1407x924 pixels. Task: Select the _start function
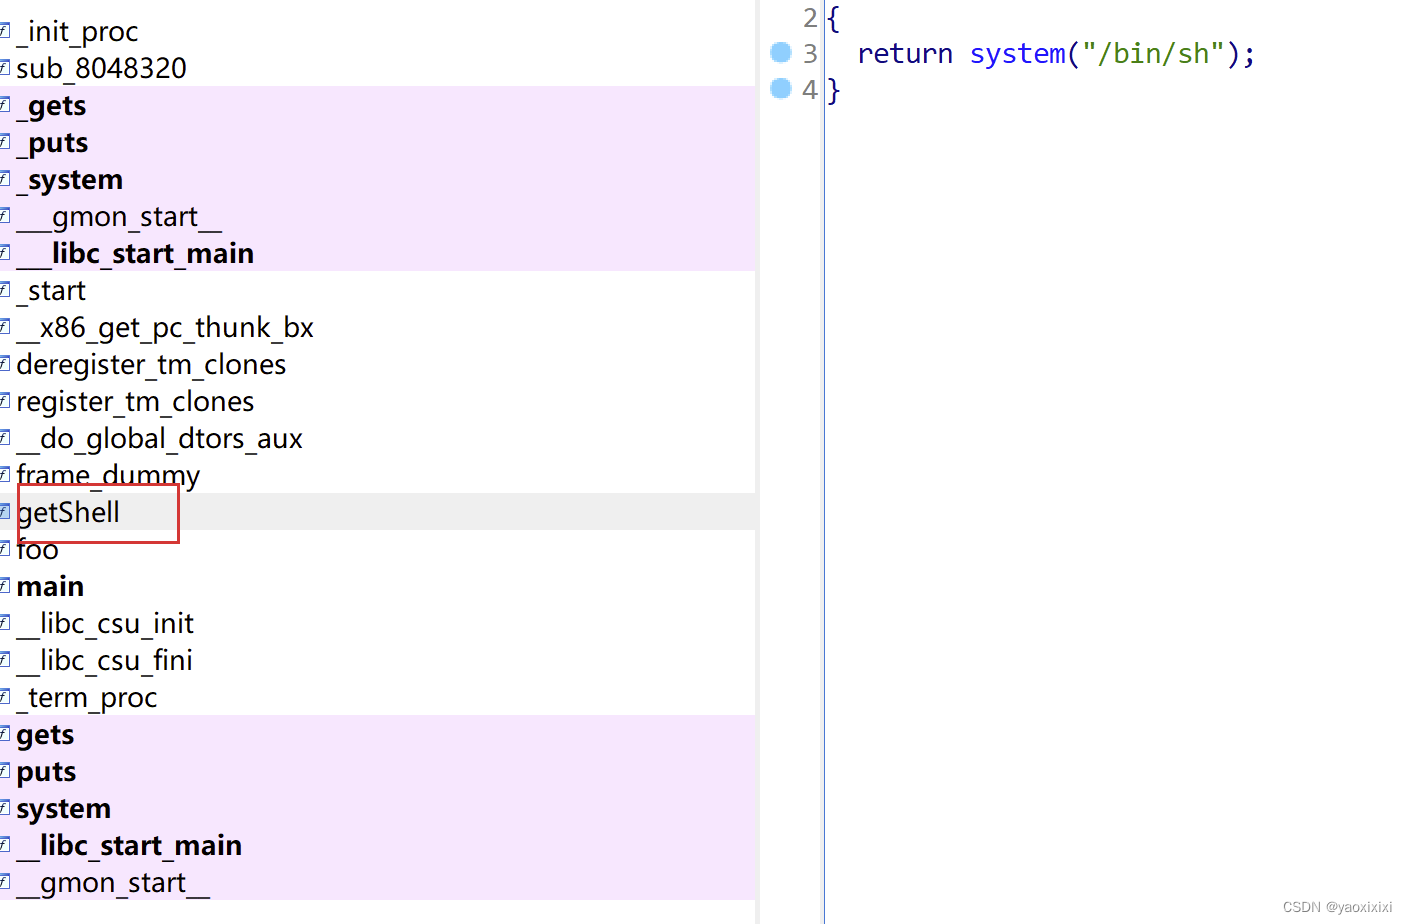[x=51, y=290]
